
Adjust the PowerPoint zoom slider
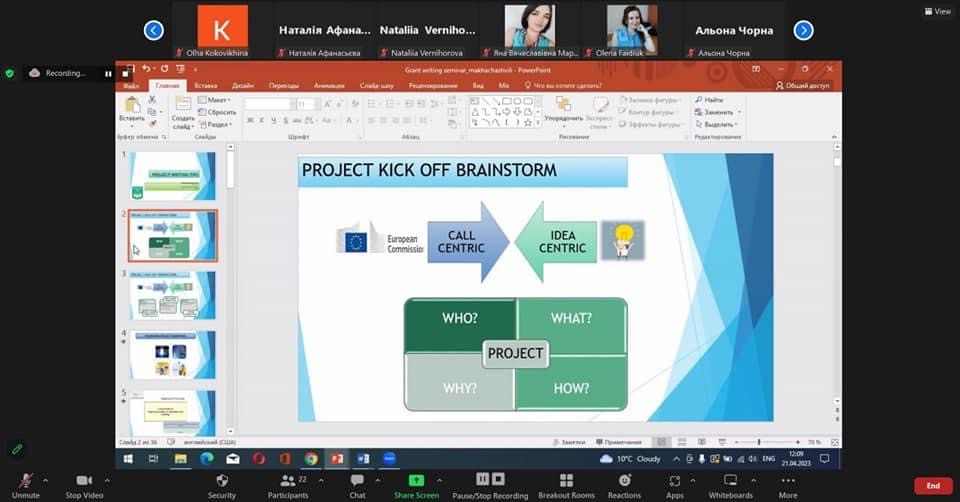pyautogui.click(x=759, y=442)
